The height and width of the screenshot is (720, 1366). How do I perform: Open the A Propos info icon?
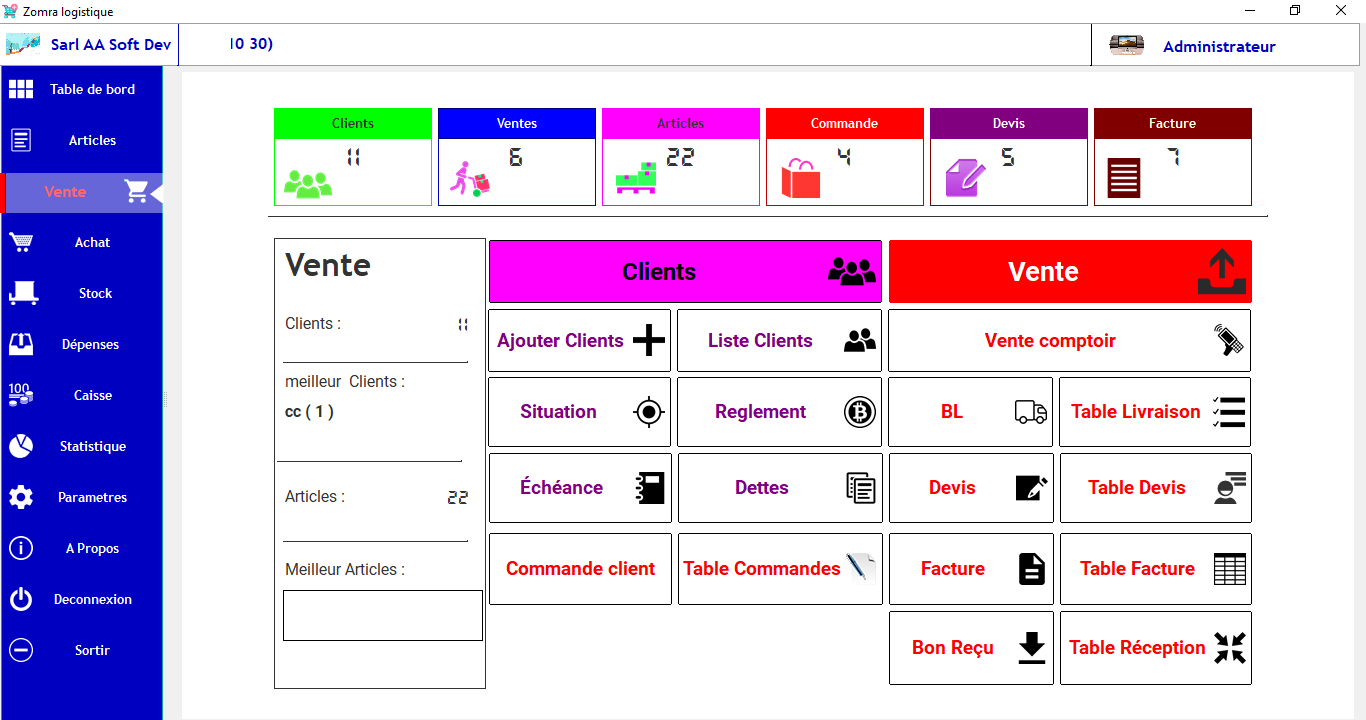click(x=21, y=547)
